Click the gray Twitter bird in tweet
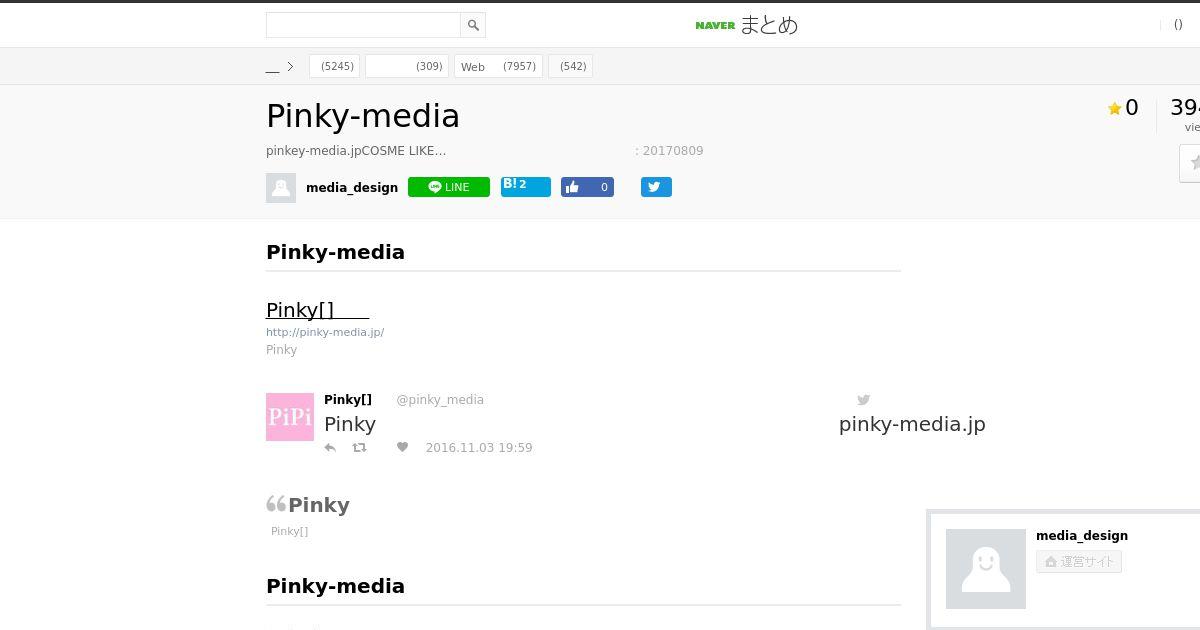 point(863,400)
